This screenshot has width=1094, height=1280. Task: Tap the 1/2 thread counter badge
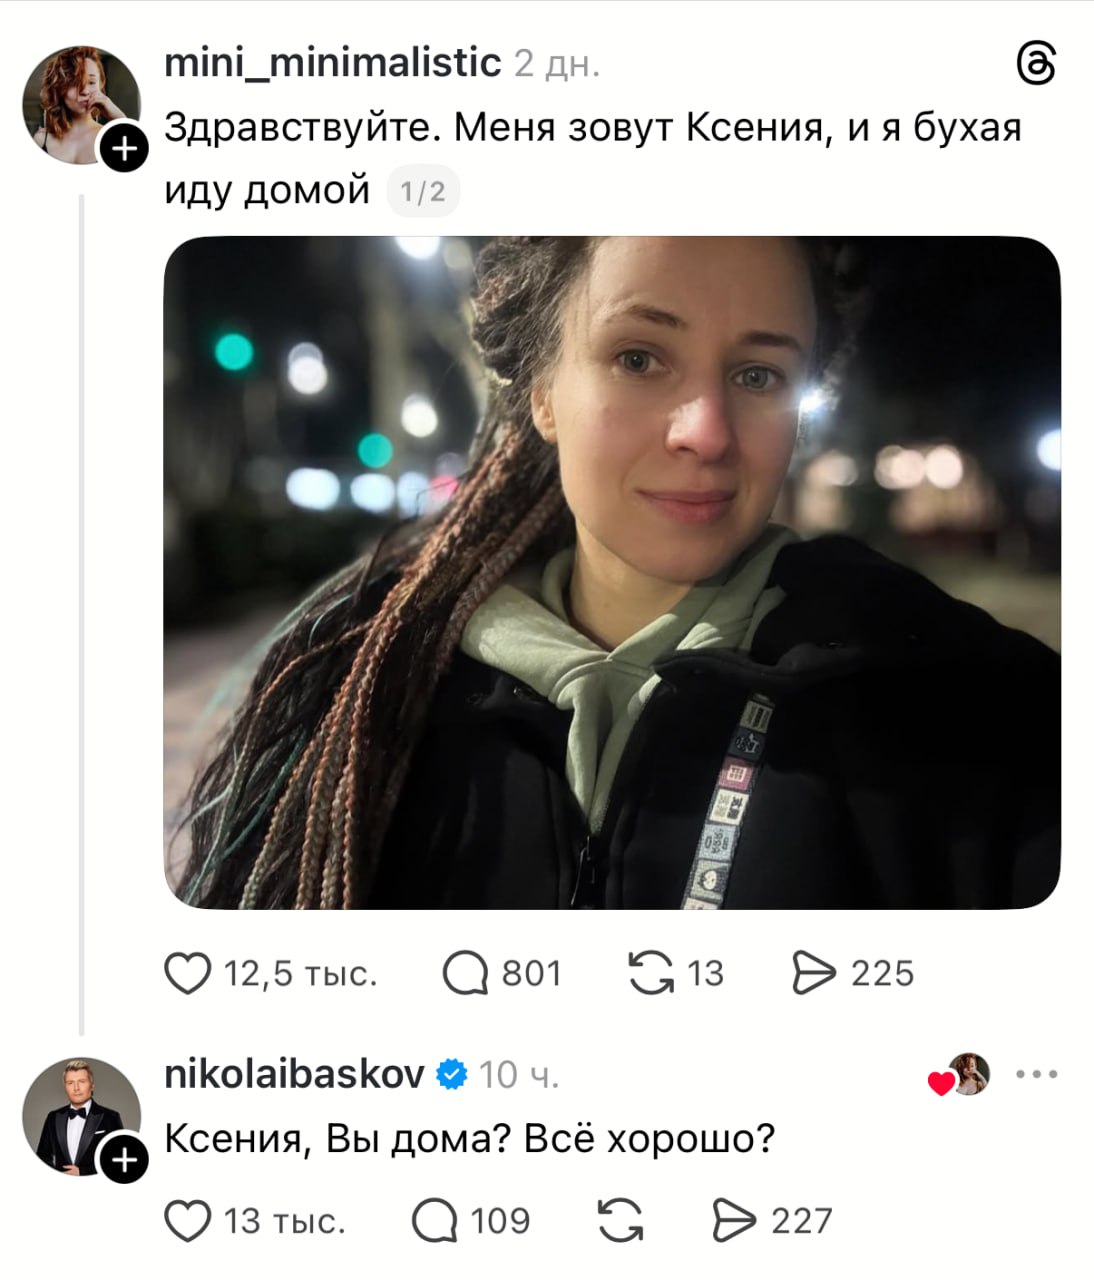click(x=422, y=191)
